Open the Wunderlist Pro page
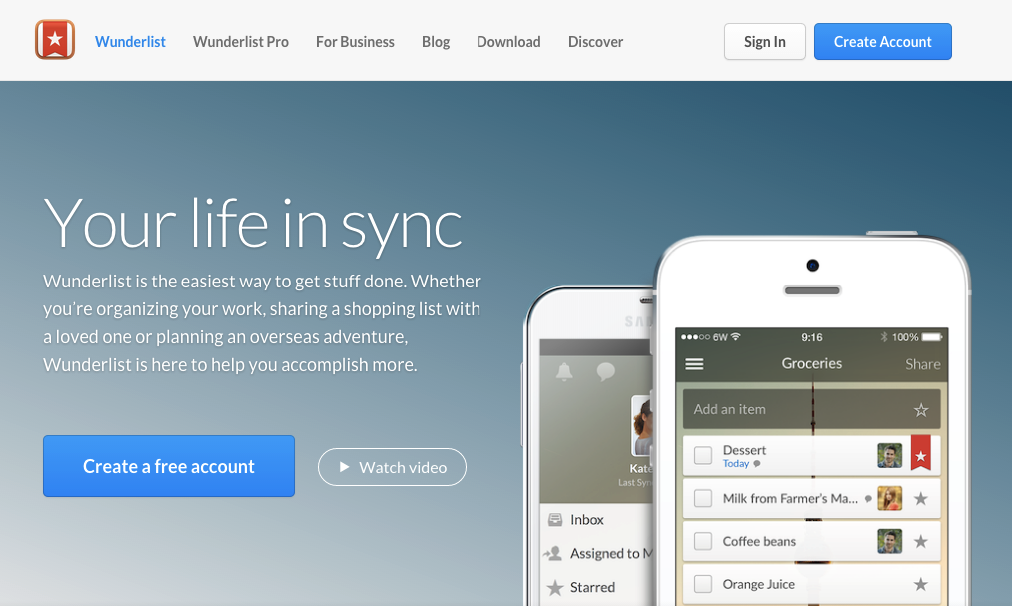This screenshot has width=1012, height=606. click(x=241, y=42)
